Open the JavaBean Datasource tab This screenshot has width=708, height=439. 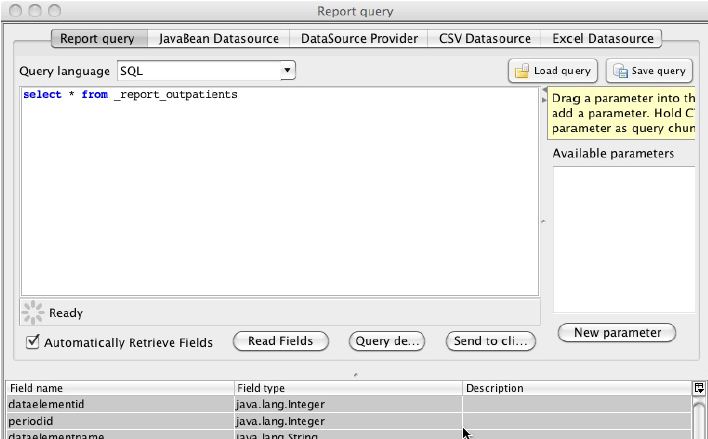click(x=219, y=39)
